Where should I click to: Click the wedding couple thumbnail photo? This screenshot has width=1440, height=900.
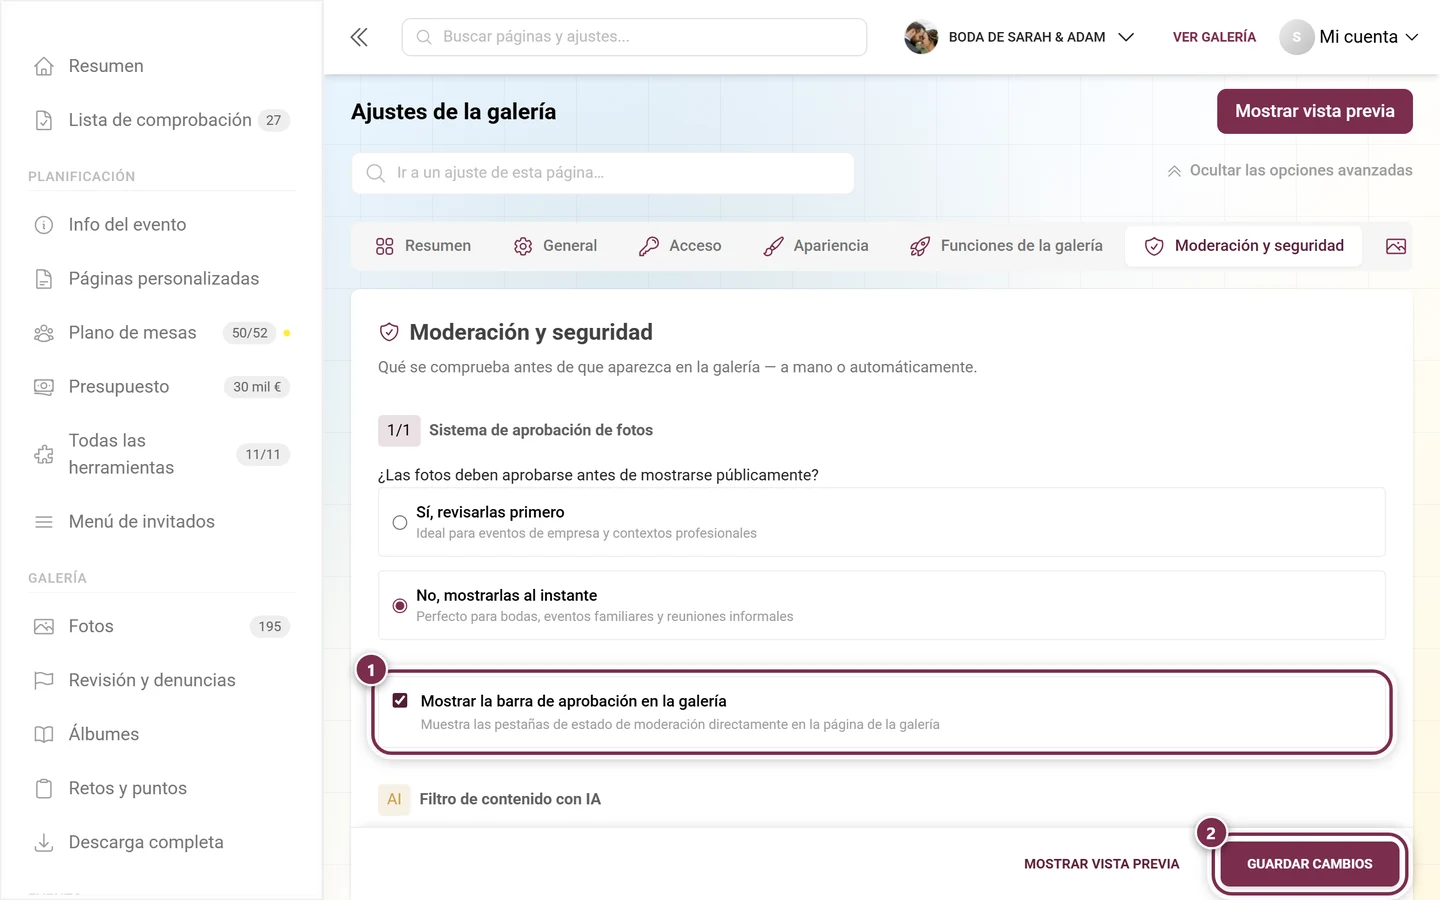(x=921, y=37)
